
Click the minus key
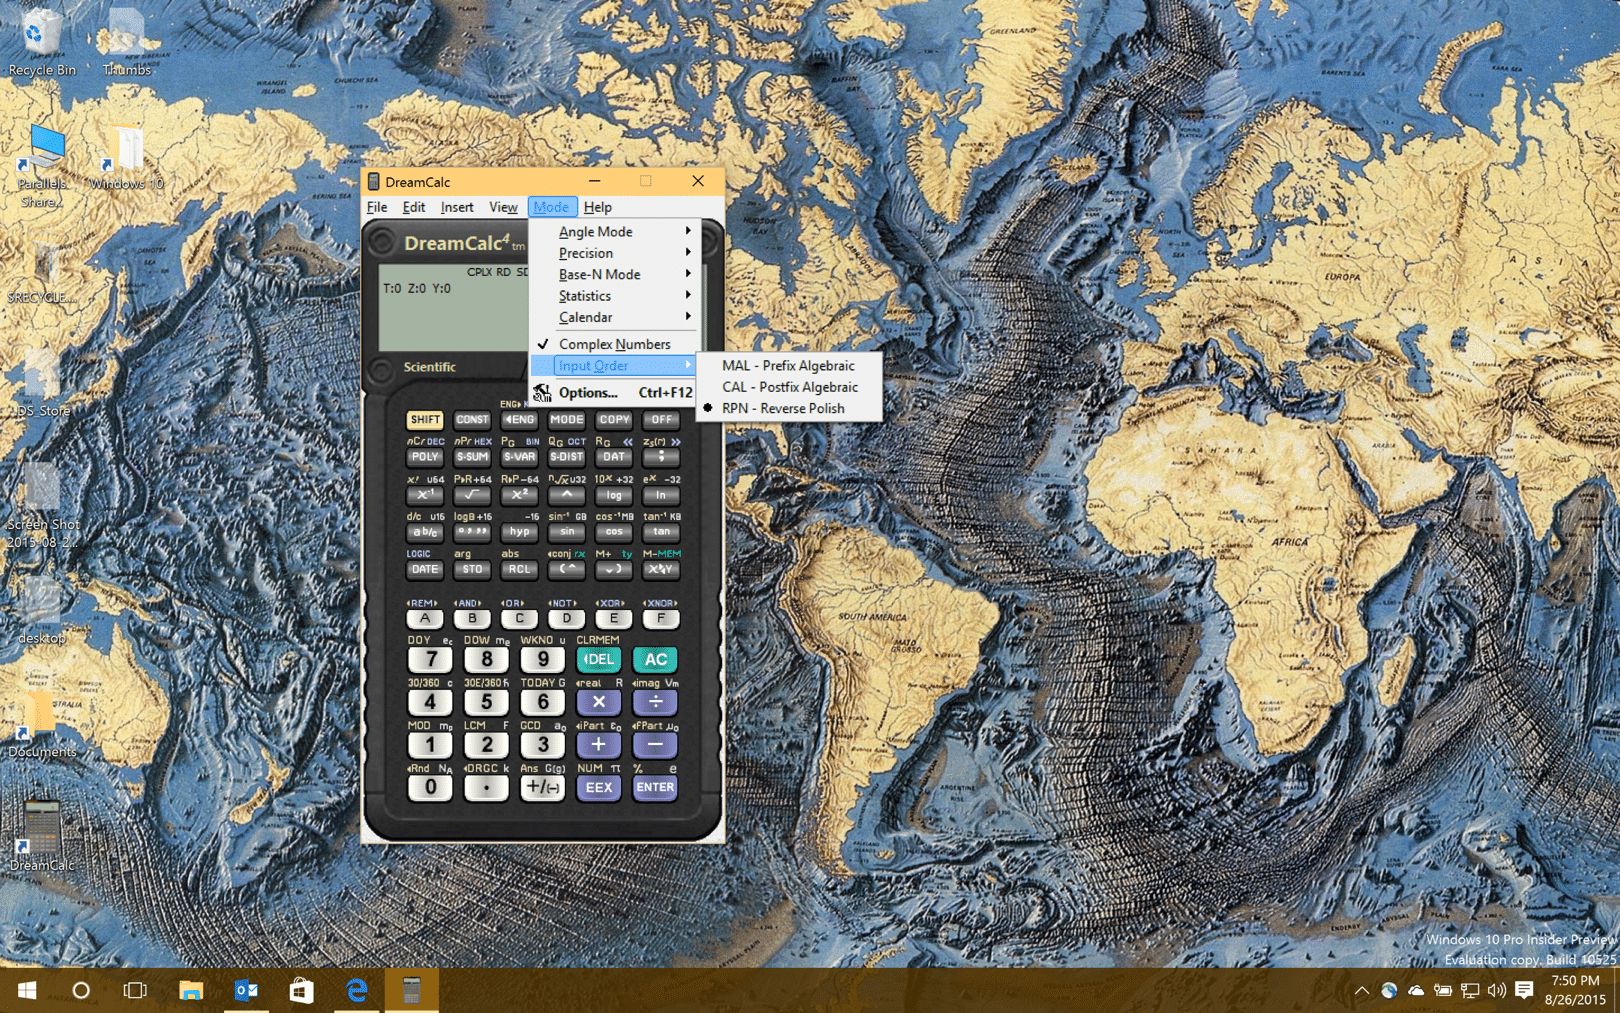click(x=655, y=745)
